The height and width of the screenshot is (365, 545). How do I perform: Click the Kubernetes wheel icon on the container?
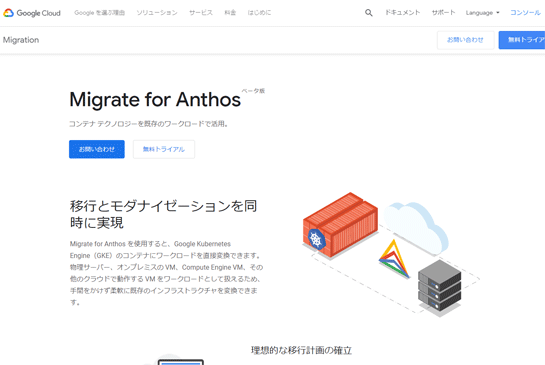tap(316, 239)
